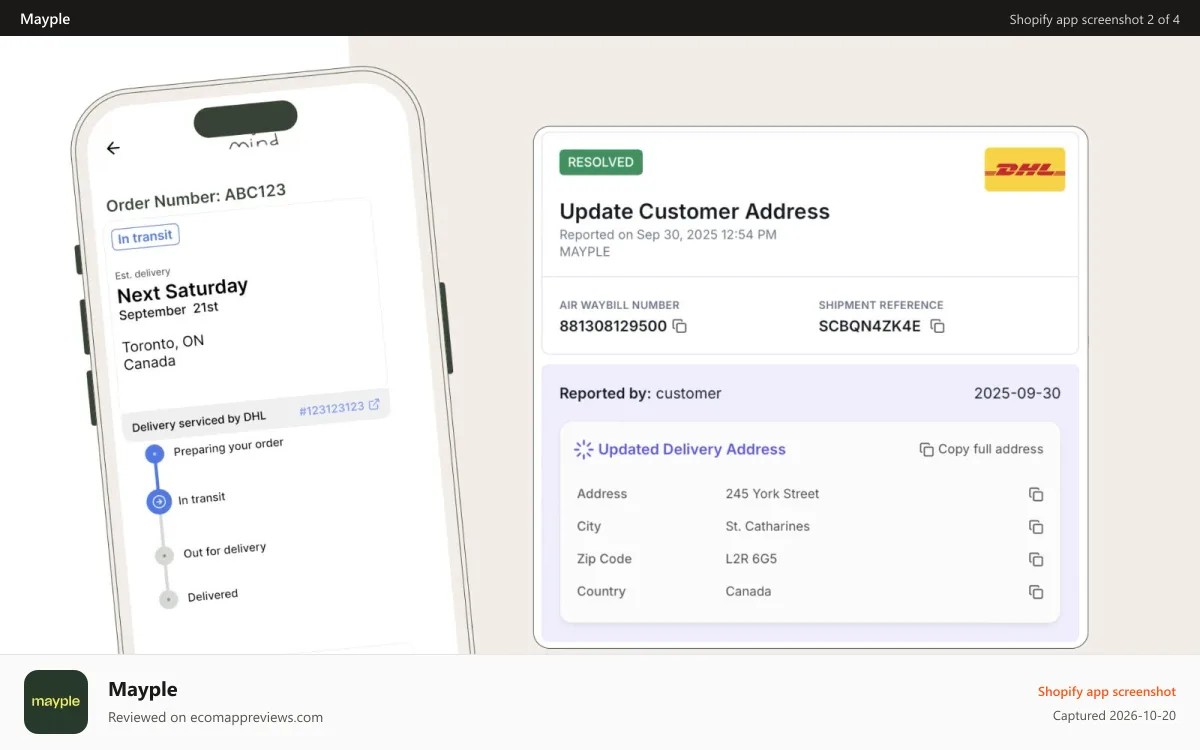Copy the City row value
1200x750 pixels.
pos(1036,527)
